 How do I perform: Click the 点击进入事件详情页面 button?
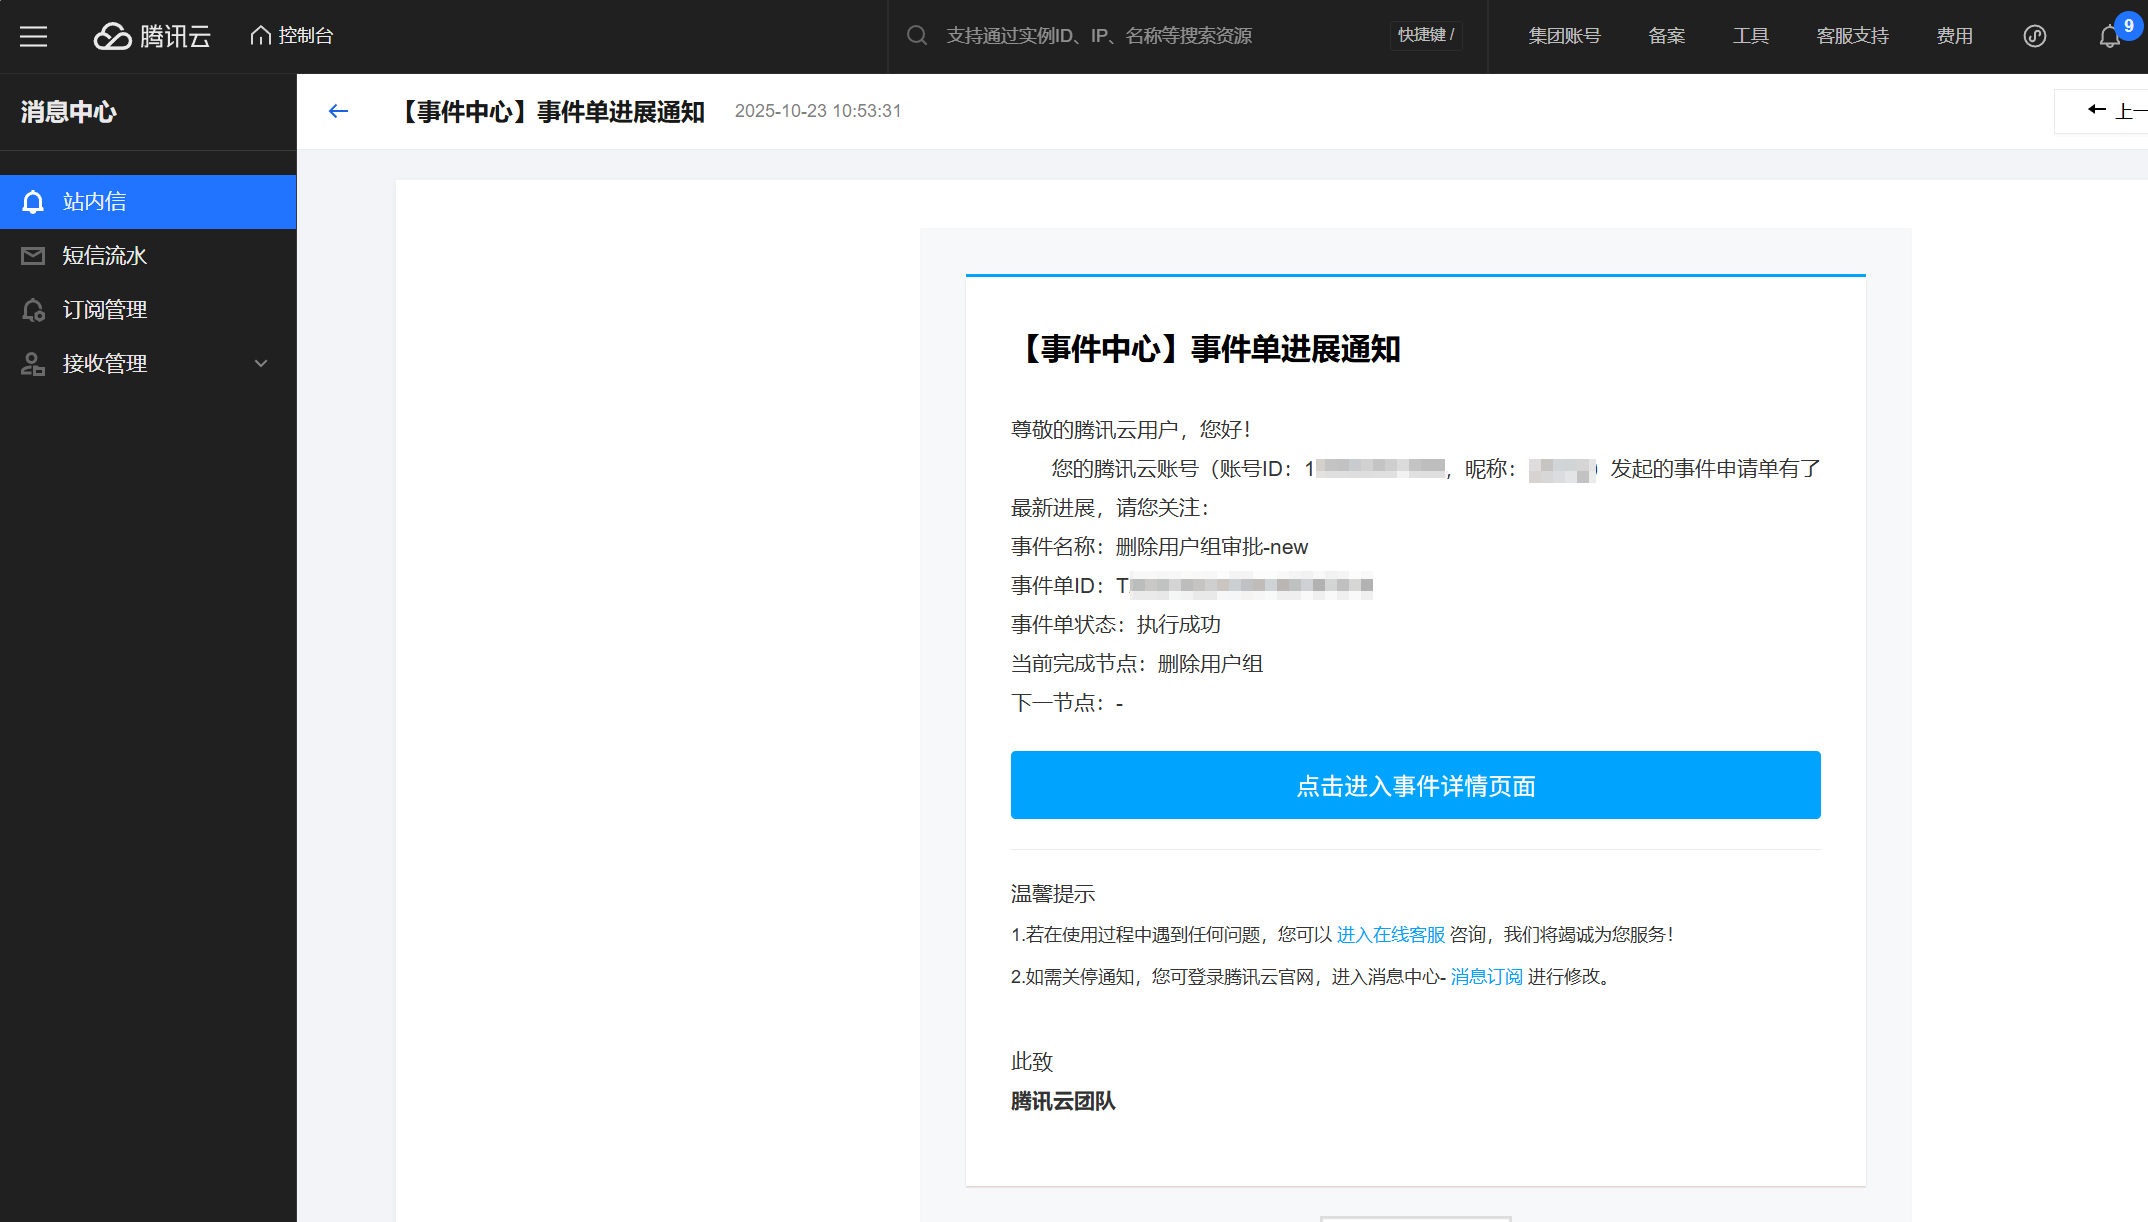[x=1415, y=785]
